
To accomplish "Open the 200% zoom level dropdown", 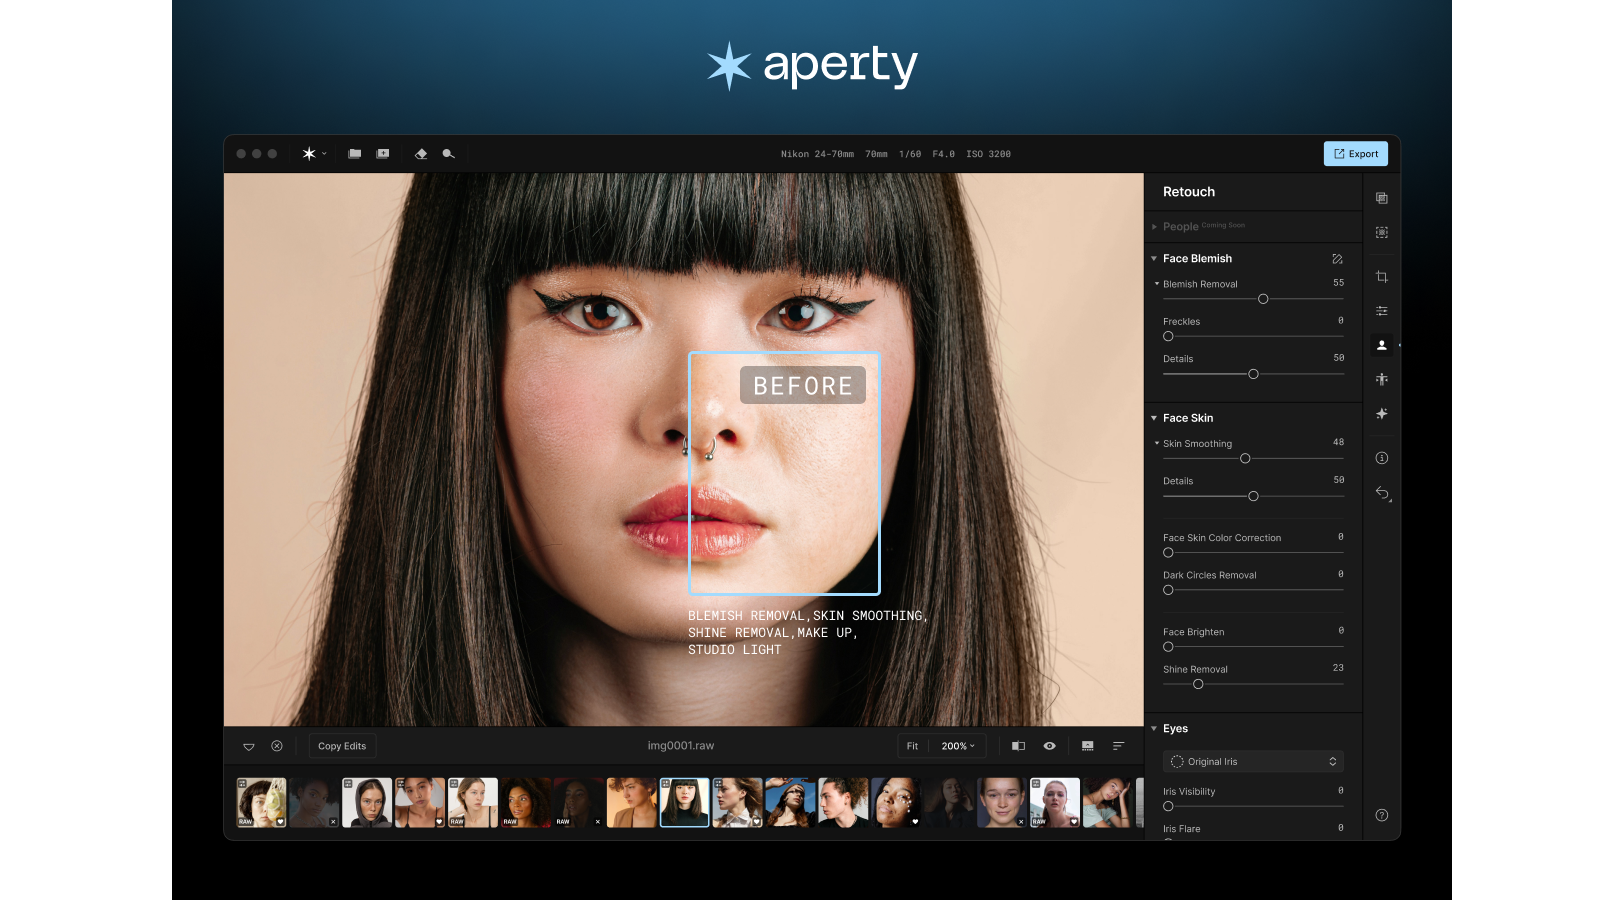I will (957, 746).
